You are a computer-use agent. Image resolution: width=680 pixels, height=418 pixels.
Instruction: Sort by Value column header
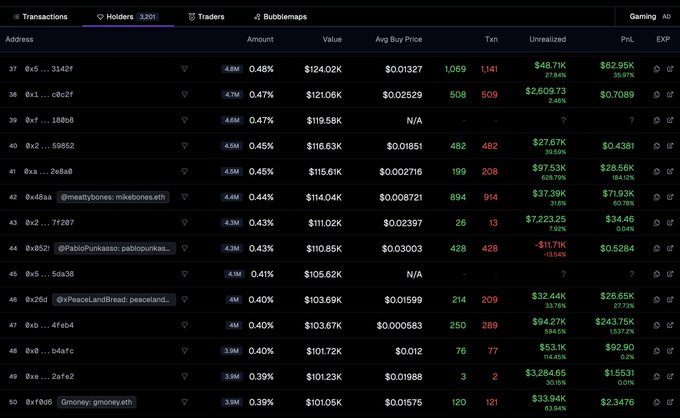click(x=332, y=39)
